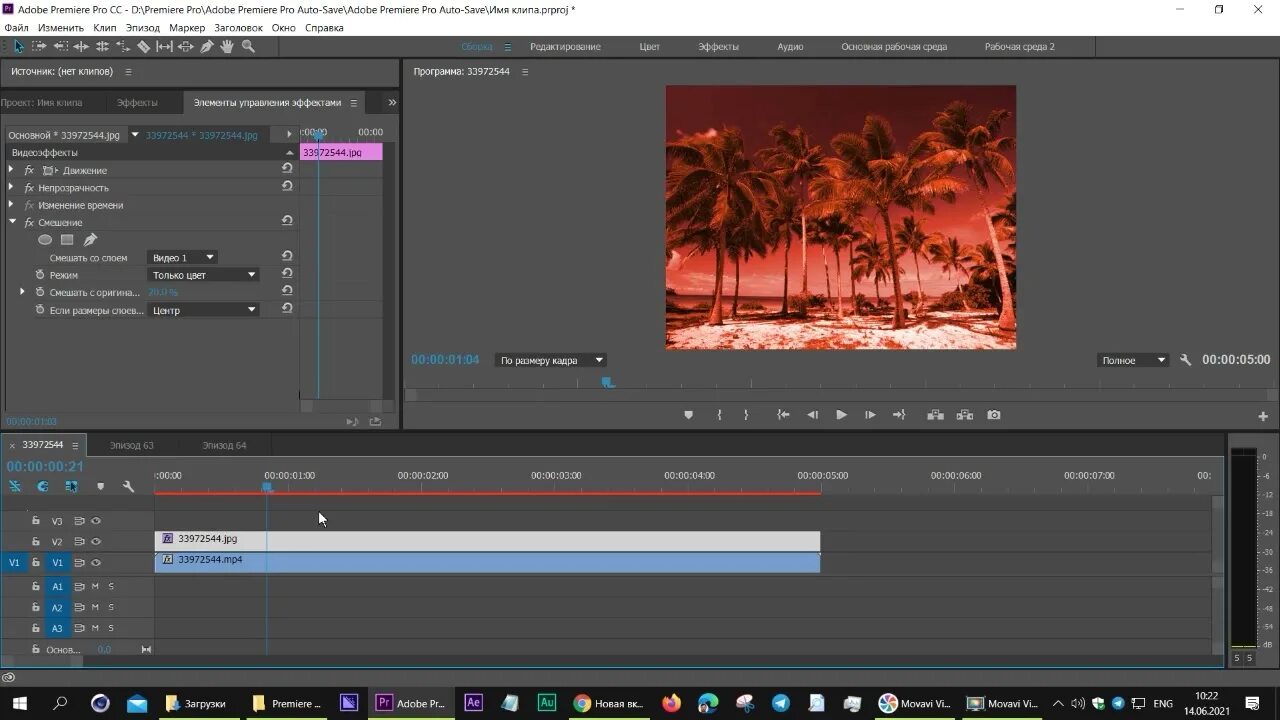
Task: Mute audio track A1
Action: [95, 587]
